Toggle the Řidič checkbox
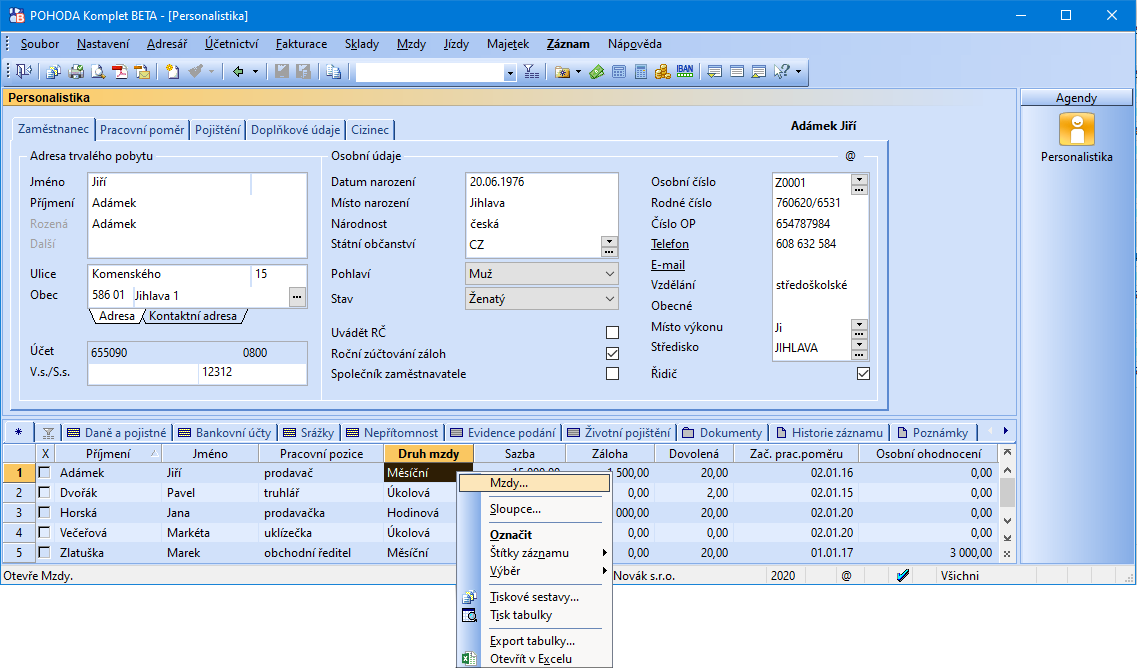Image resolution: width=1137 pixels, height=668 pixels. click(863, 374)
